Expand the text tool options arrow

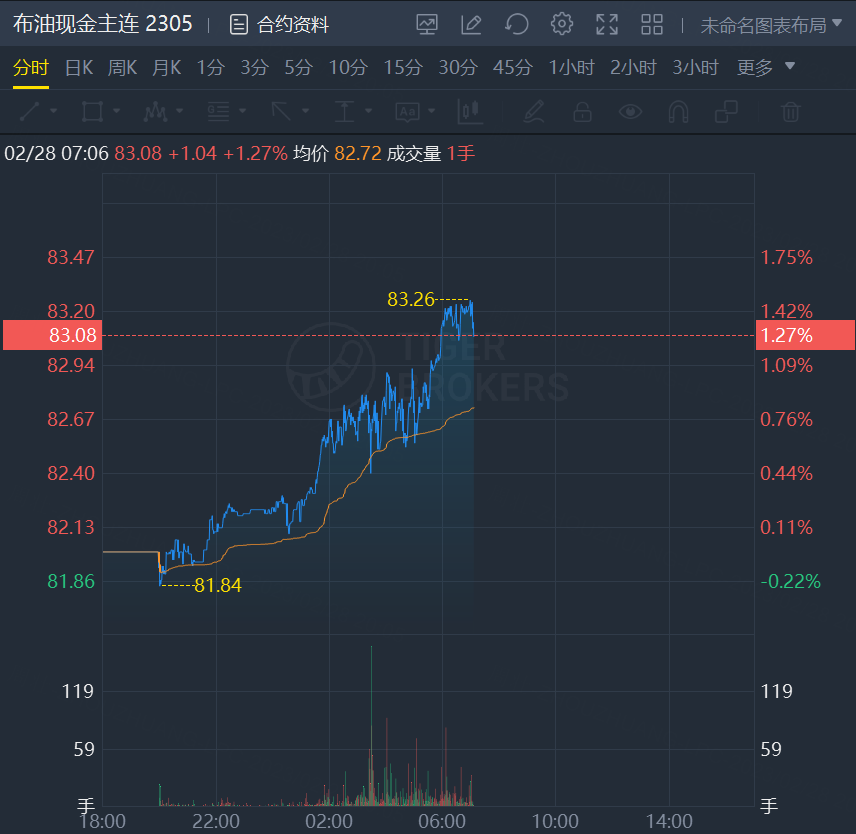pos(432,111)
